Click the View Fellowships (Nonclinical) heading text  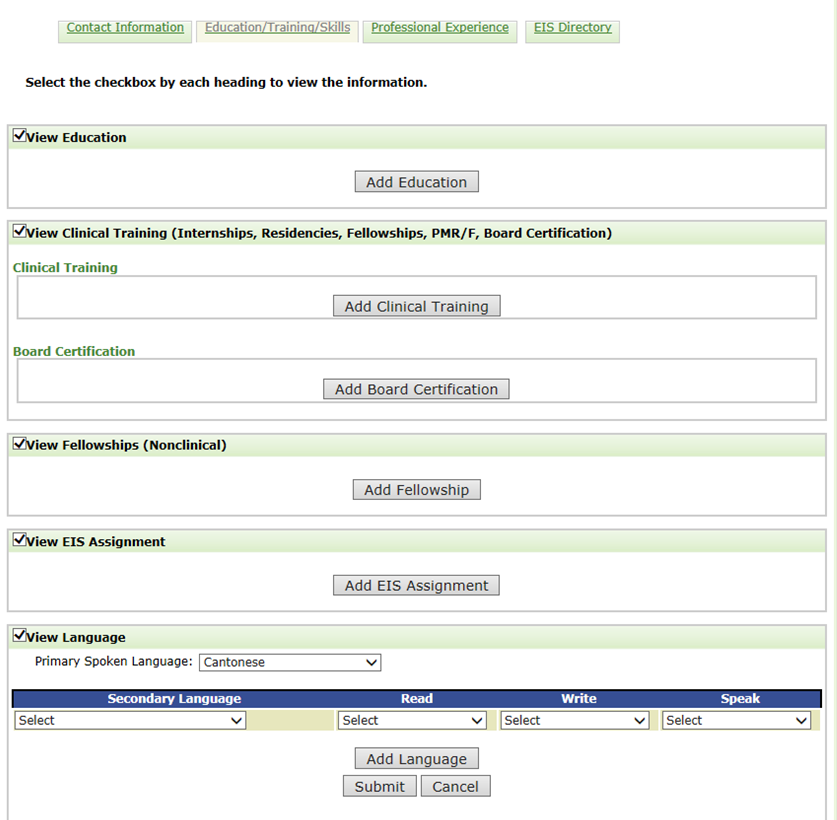127,445
